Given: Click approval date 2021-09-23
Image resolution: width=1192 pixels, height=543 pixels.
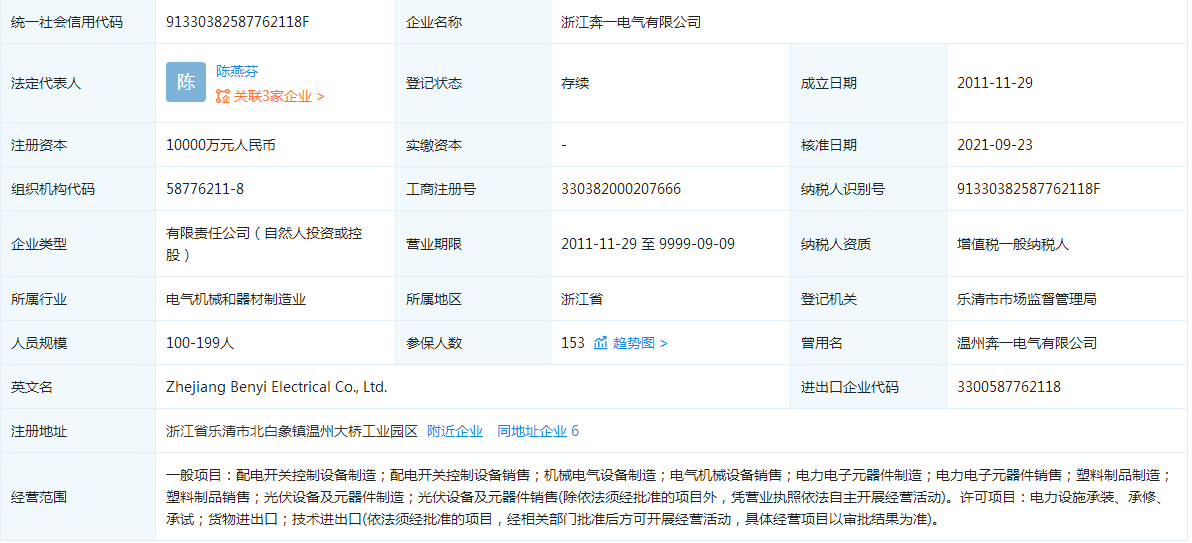Looking at the screenshot, I should (x=995, y=144).
